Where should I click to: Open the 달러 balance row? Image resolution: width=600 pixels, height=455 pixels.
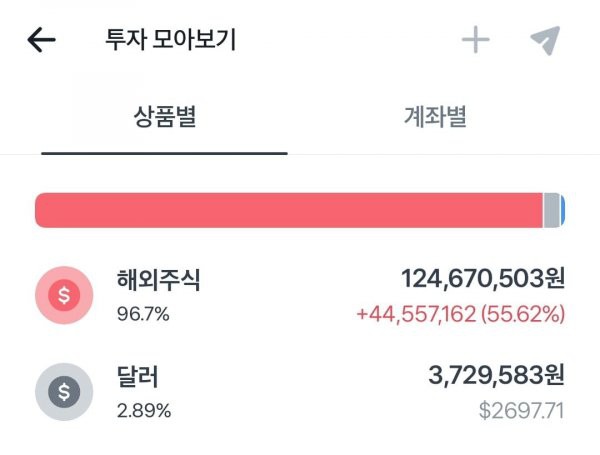coord(300,392)
